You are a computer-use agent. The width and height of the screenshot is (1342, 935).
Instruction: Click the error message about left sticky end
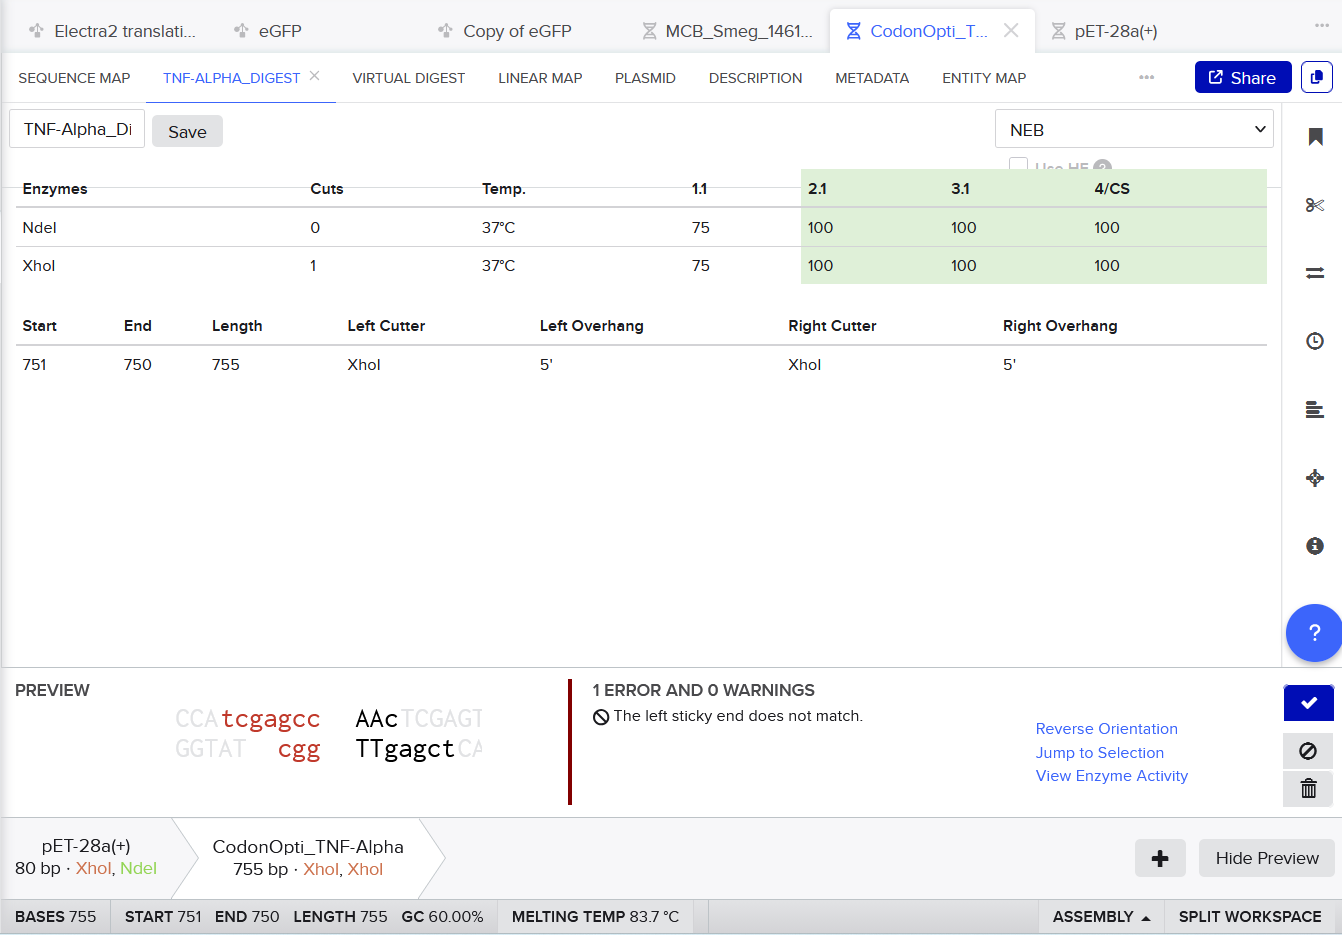point(727,716)
